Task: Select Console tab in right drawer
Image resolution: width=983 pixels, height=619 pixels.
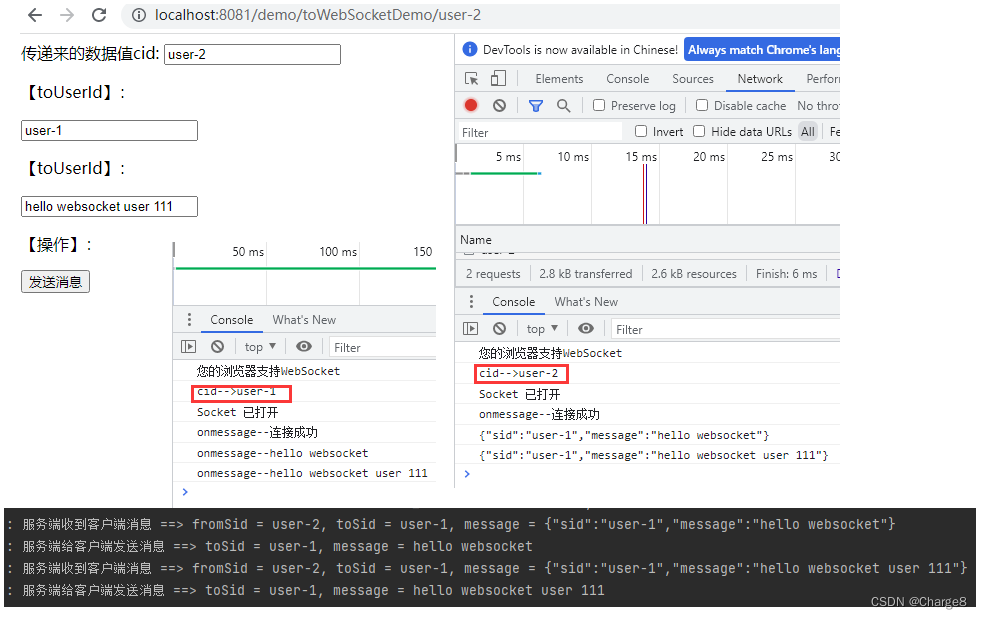Action: point(513,302)
